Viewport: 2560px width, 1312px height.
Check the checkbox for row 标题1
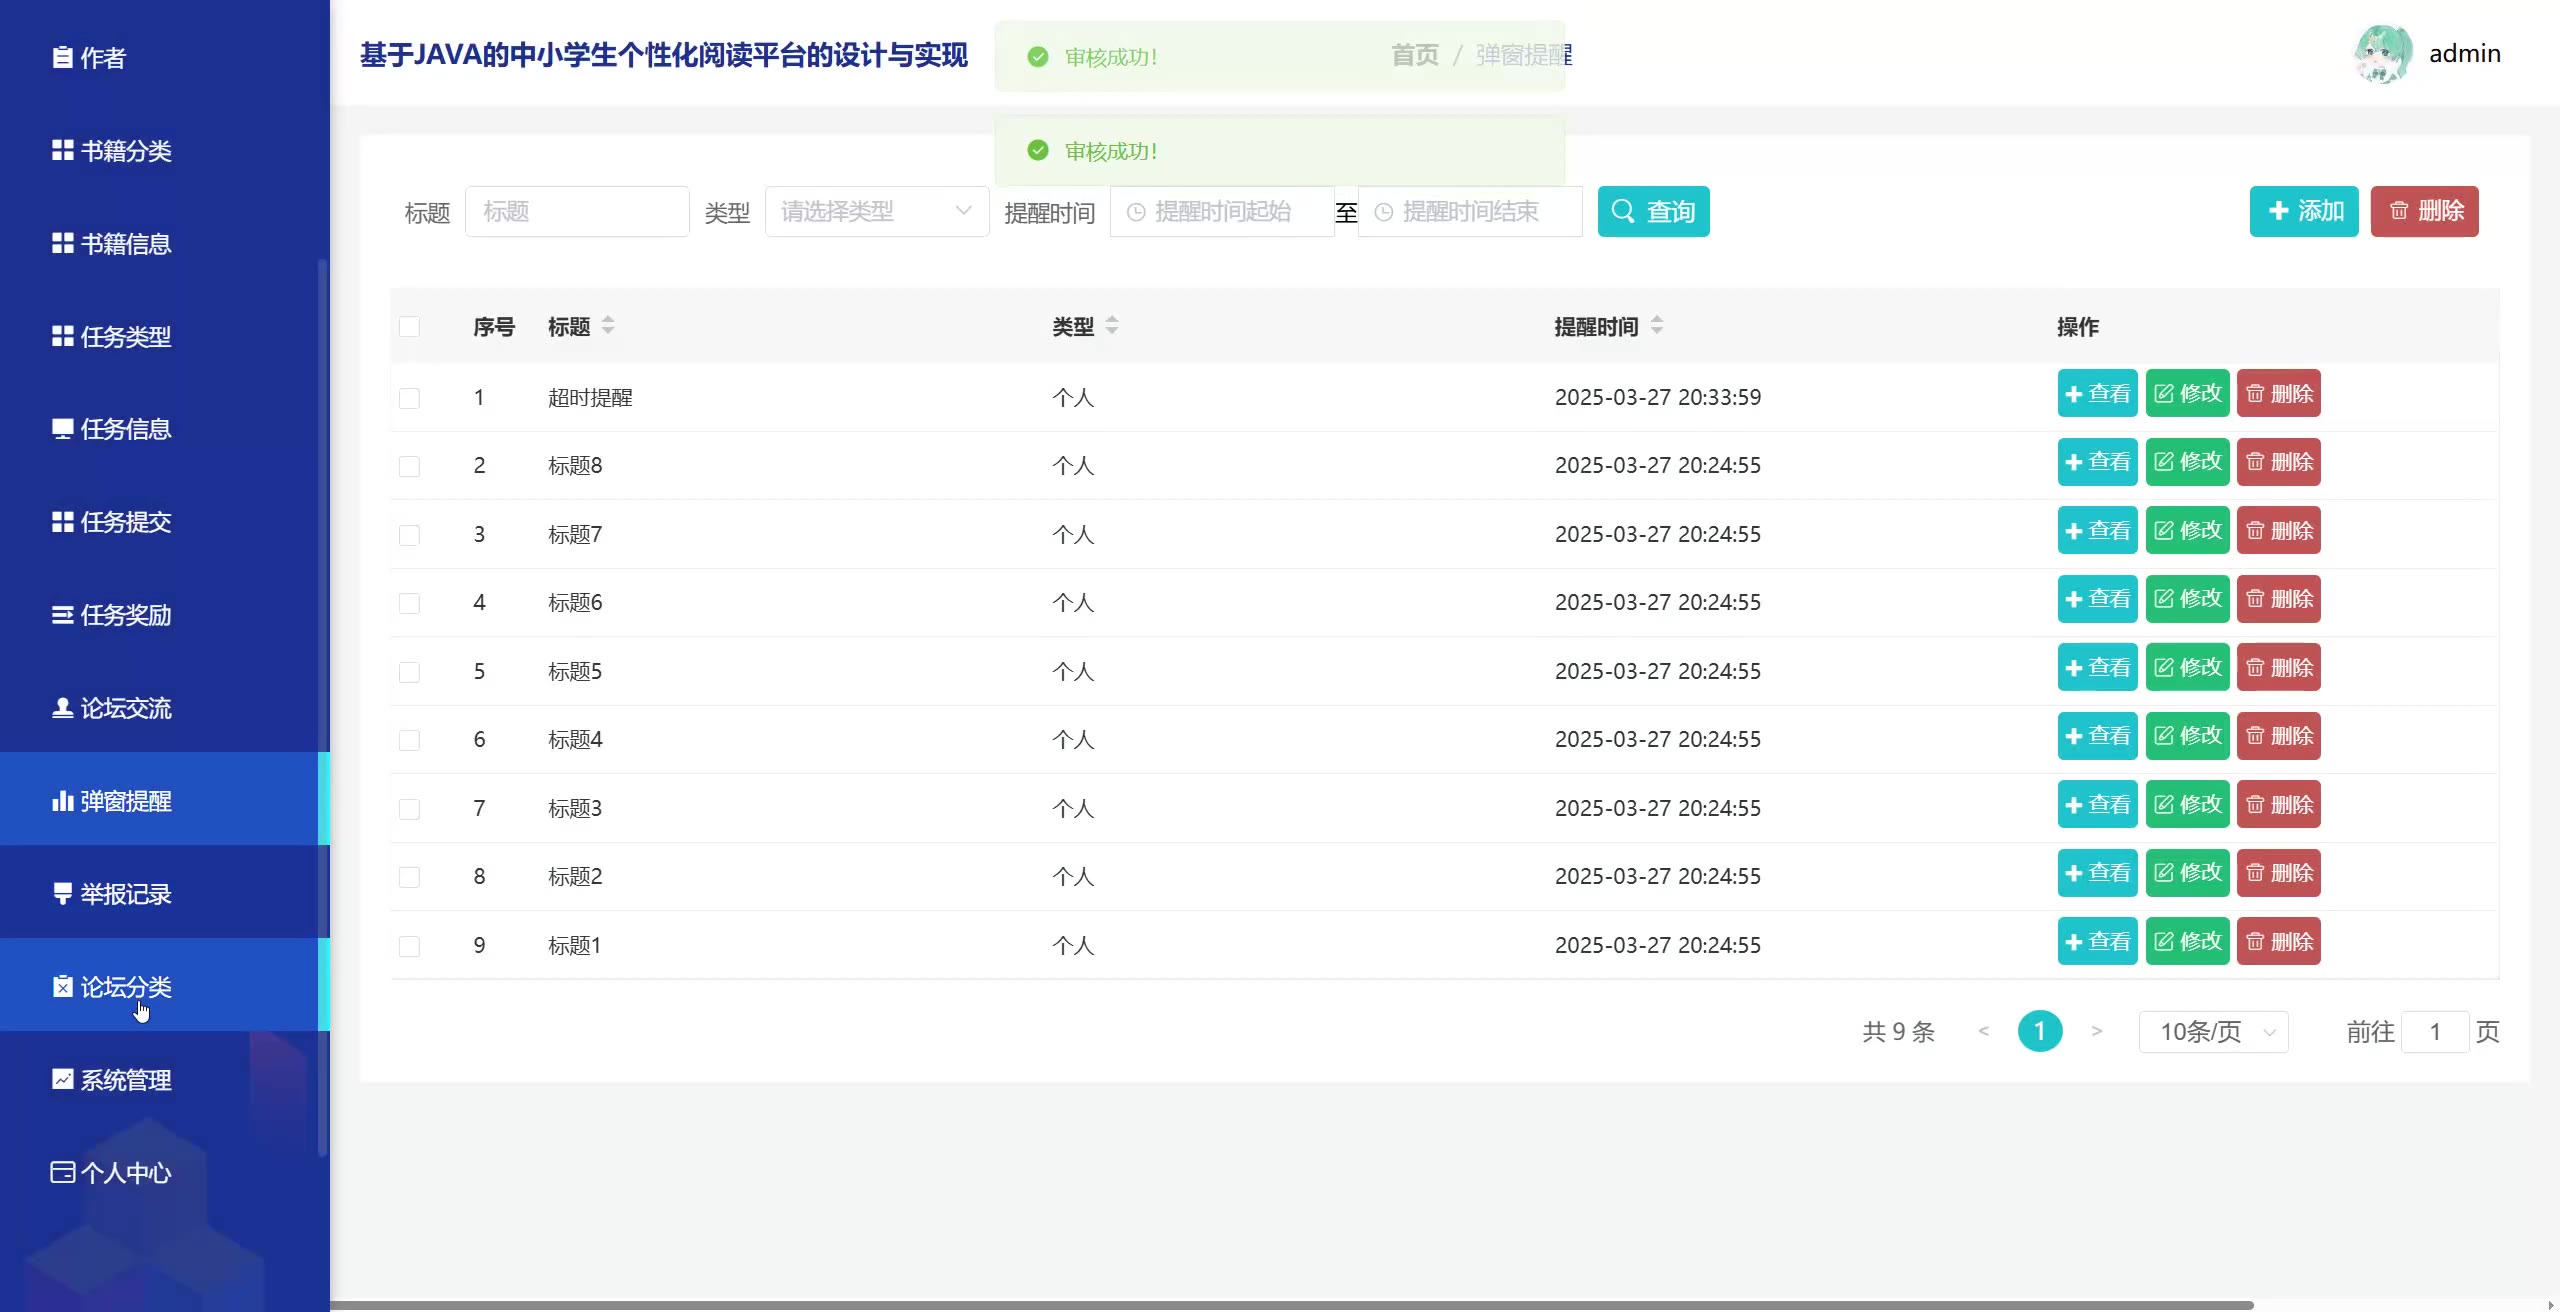pos(409,946)
